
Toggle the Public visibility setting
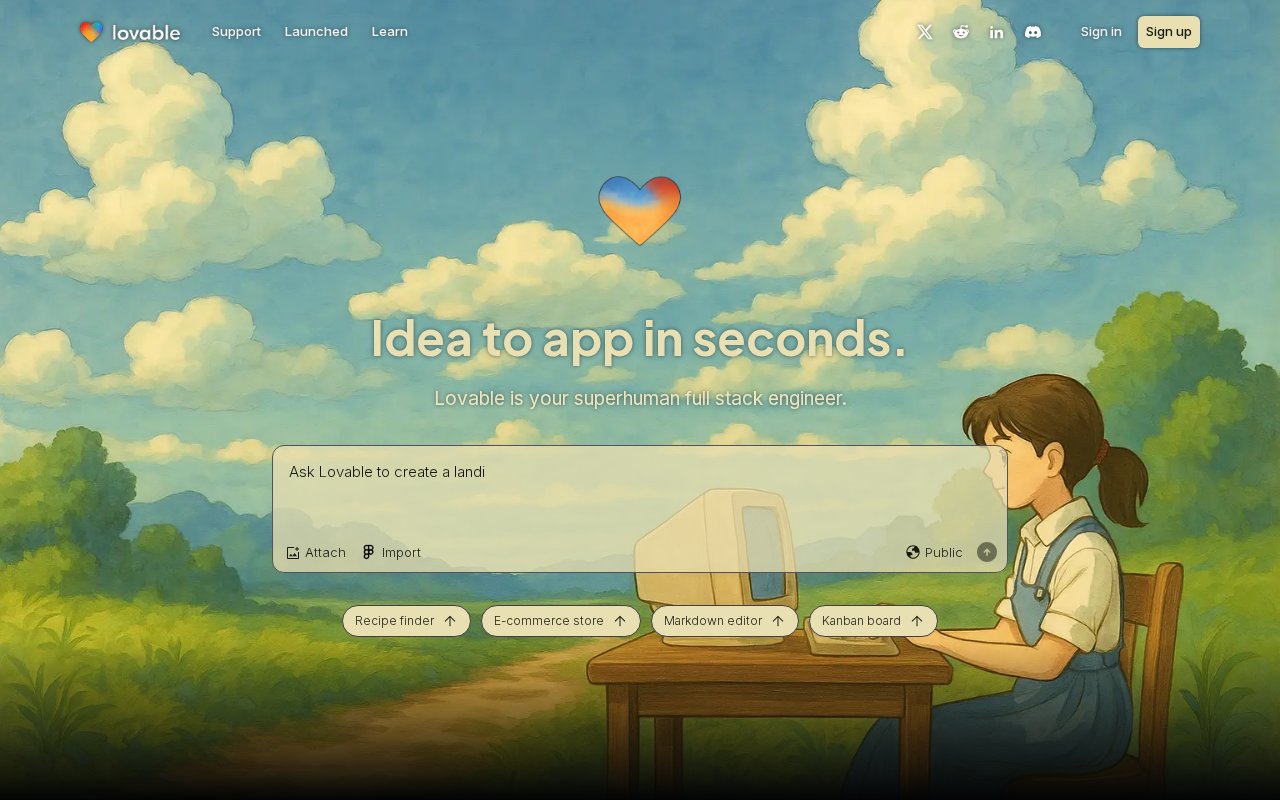coord(935,552)
